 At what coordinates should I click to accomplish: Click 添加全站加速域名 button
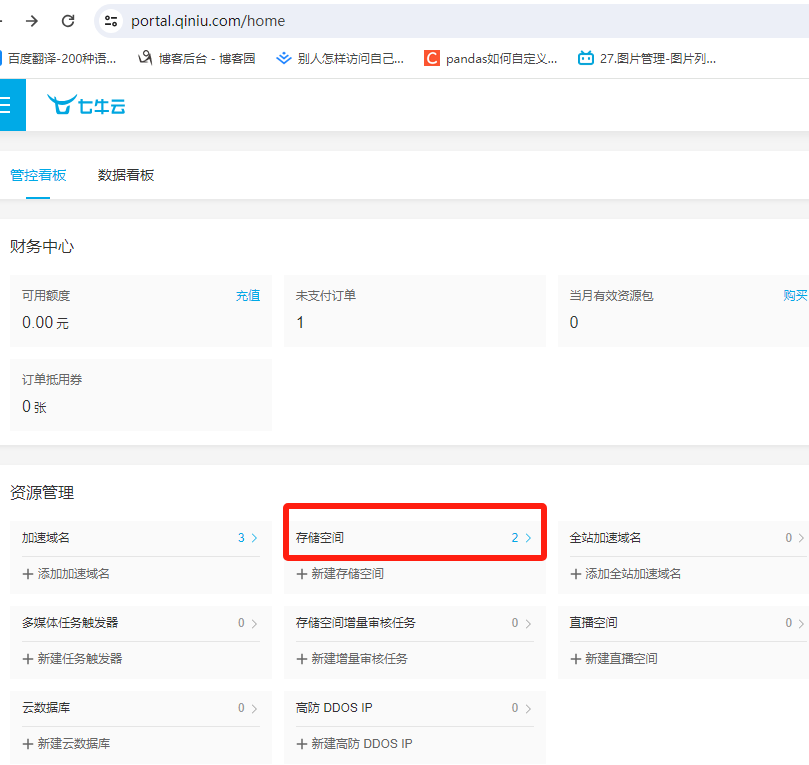[x=625, y=574]
